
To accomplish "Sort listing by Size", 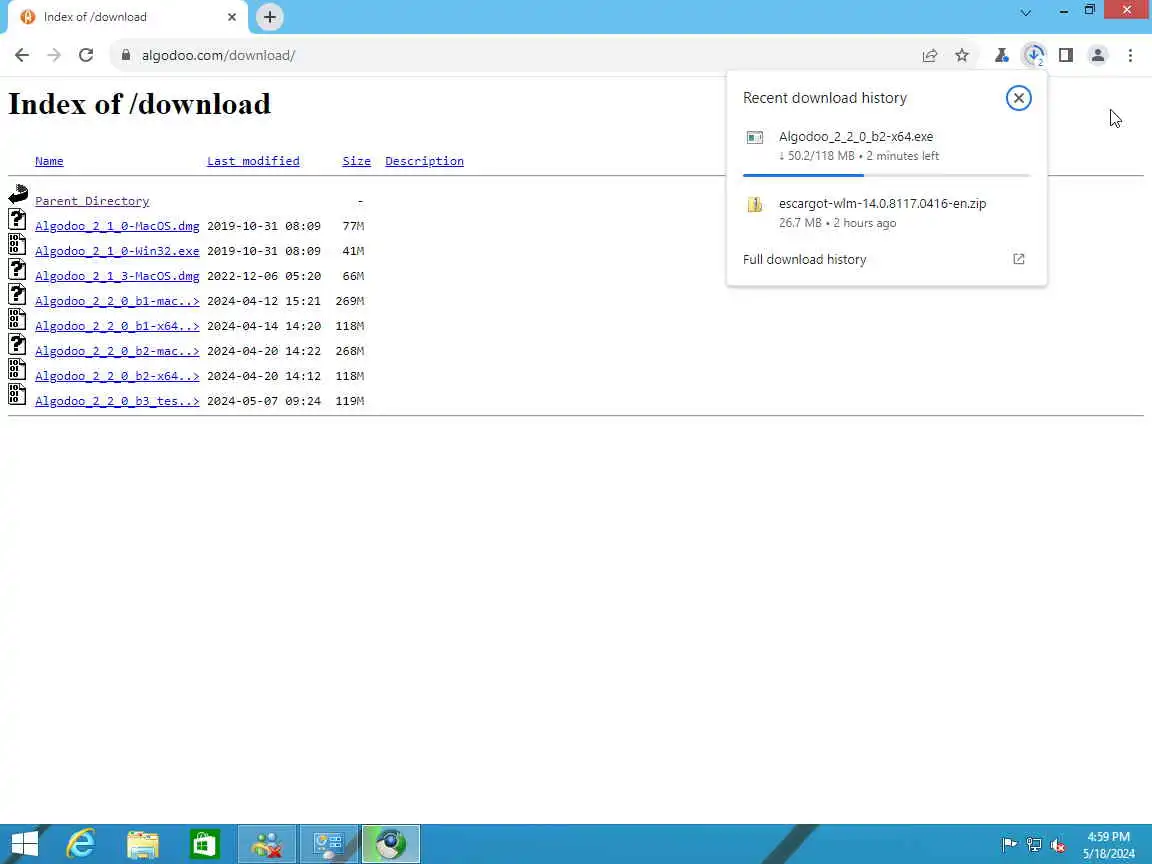I will click(356, 161).
